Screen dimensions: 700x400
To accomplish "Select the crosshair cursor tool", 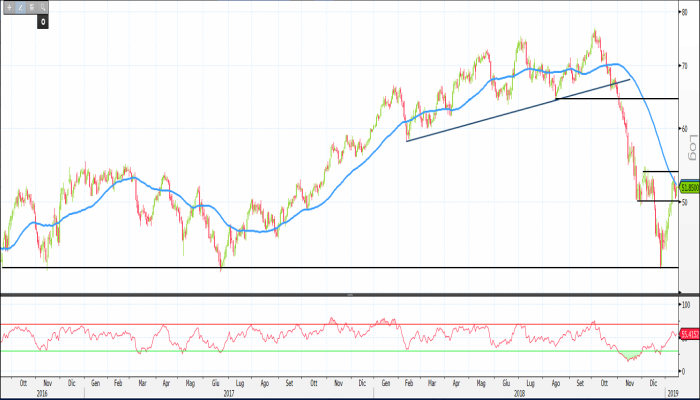I will coord(7,6).
